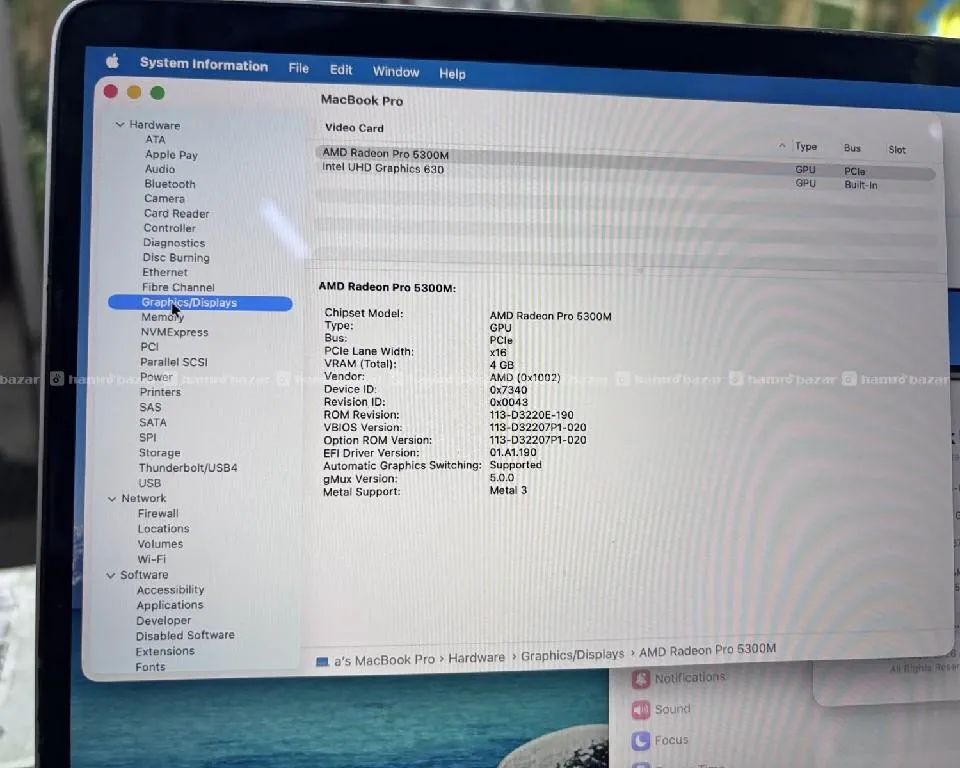Click the Metal Support value Metal 3
The height and width of the screenshot is (768, 960).
(x=508, y=491)
